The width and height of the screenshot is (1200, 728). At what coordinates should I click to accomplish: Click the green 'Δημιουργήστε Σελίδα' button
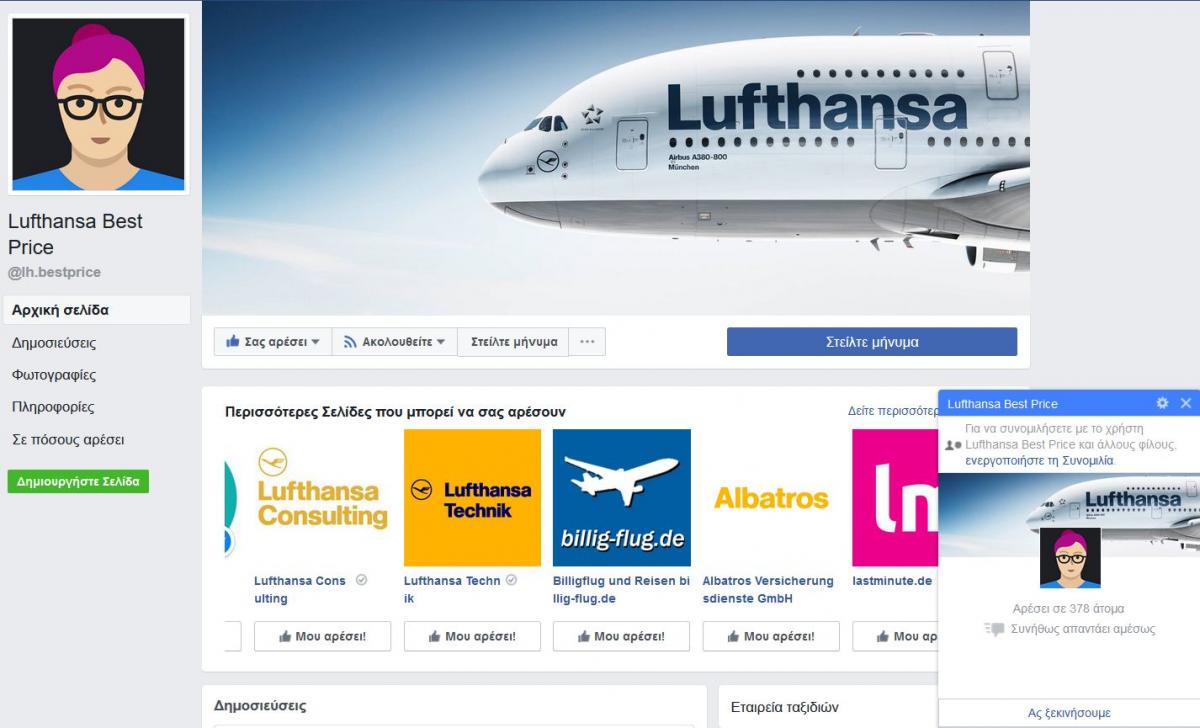click(x=78, y=481)
